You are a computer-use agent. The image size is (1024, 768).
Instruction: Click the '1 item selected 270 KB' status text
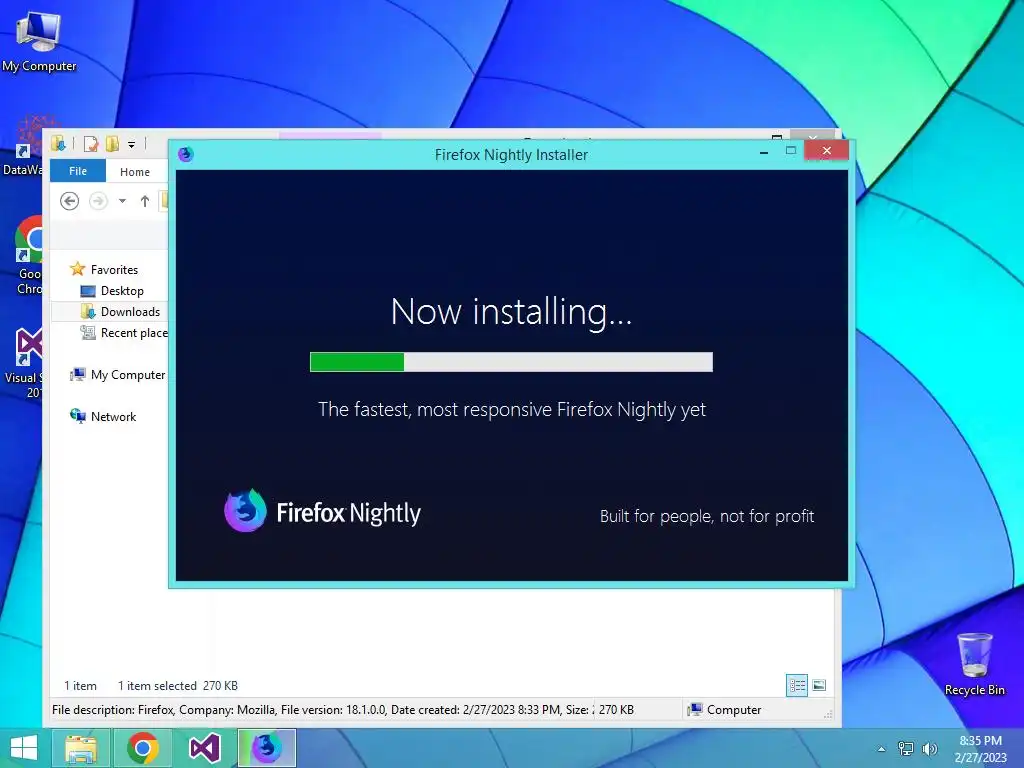coord(178,686)
